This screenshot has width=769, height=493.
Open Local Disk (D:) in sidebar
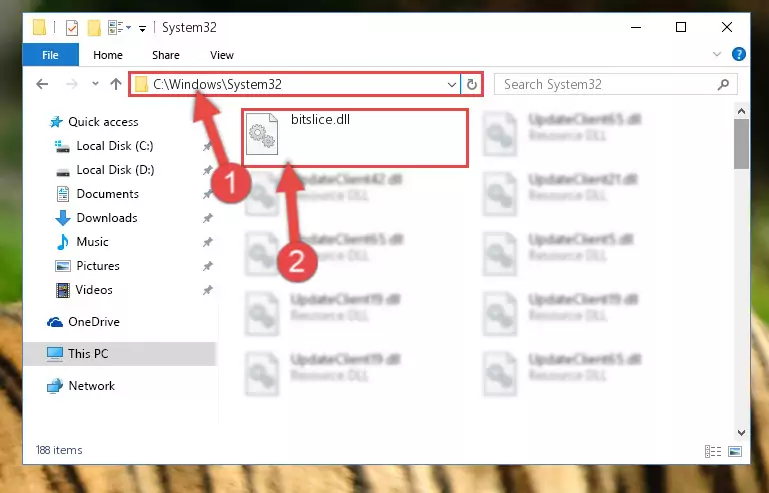tap(105, 170)
